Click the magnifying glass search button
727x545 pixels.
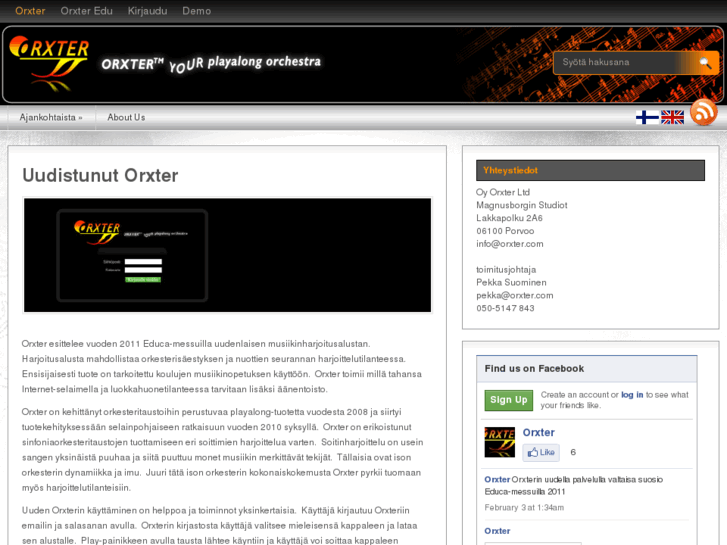(x=705, y=63)
